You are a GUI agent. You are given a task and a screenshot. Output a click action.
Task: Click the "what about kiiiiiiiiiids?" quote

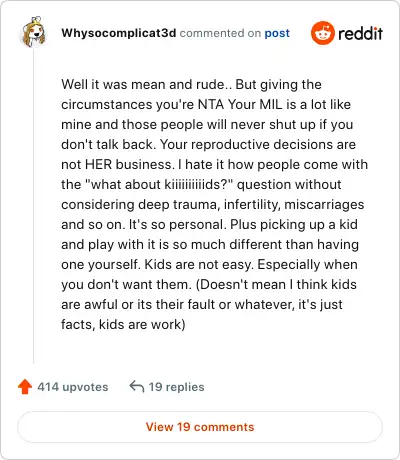[x=159, y=184]
